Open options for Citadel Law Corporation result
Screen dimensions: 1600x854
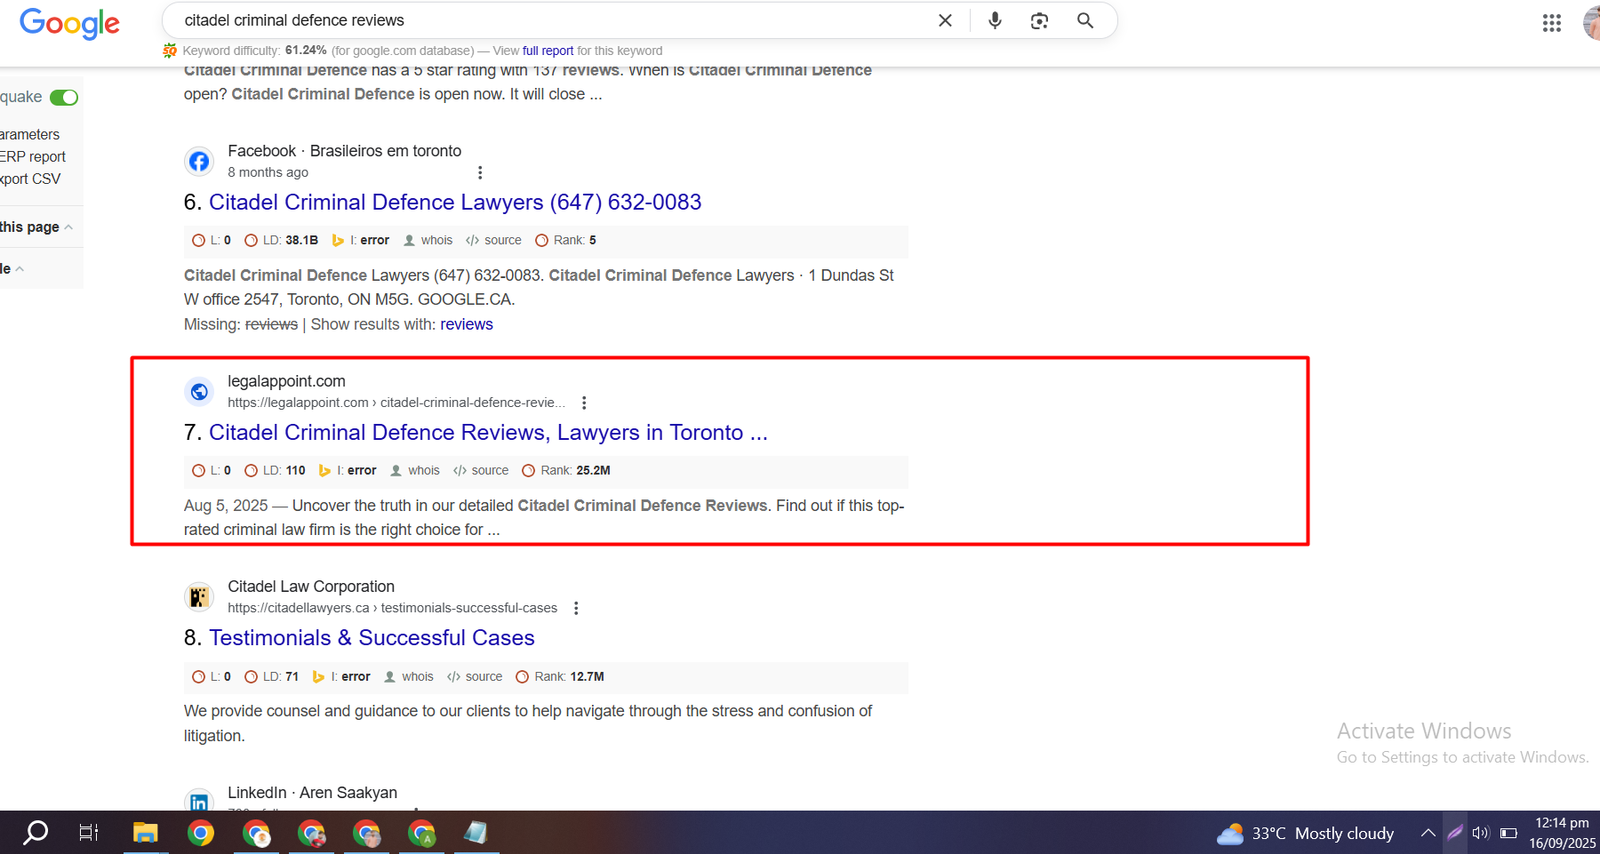click(576, 608)
